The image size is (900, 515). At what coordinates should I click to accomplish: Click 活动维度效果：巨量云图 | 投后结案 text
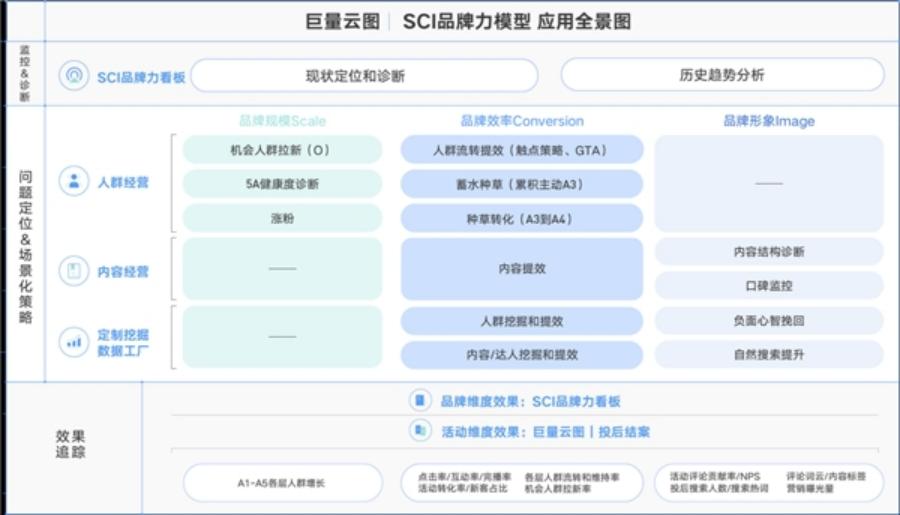point(545,431)
